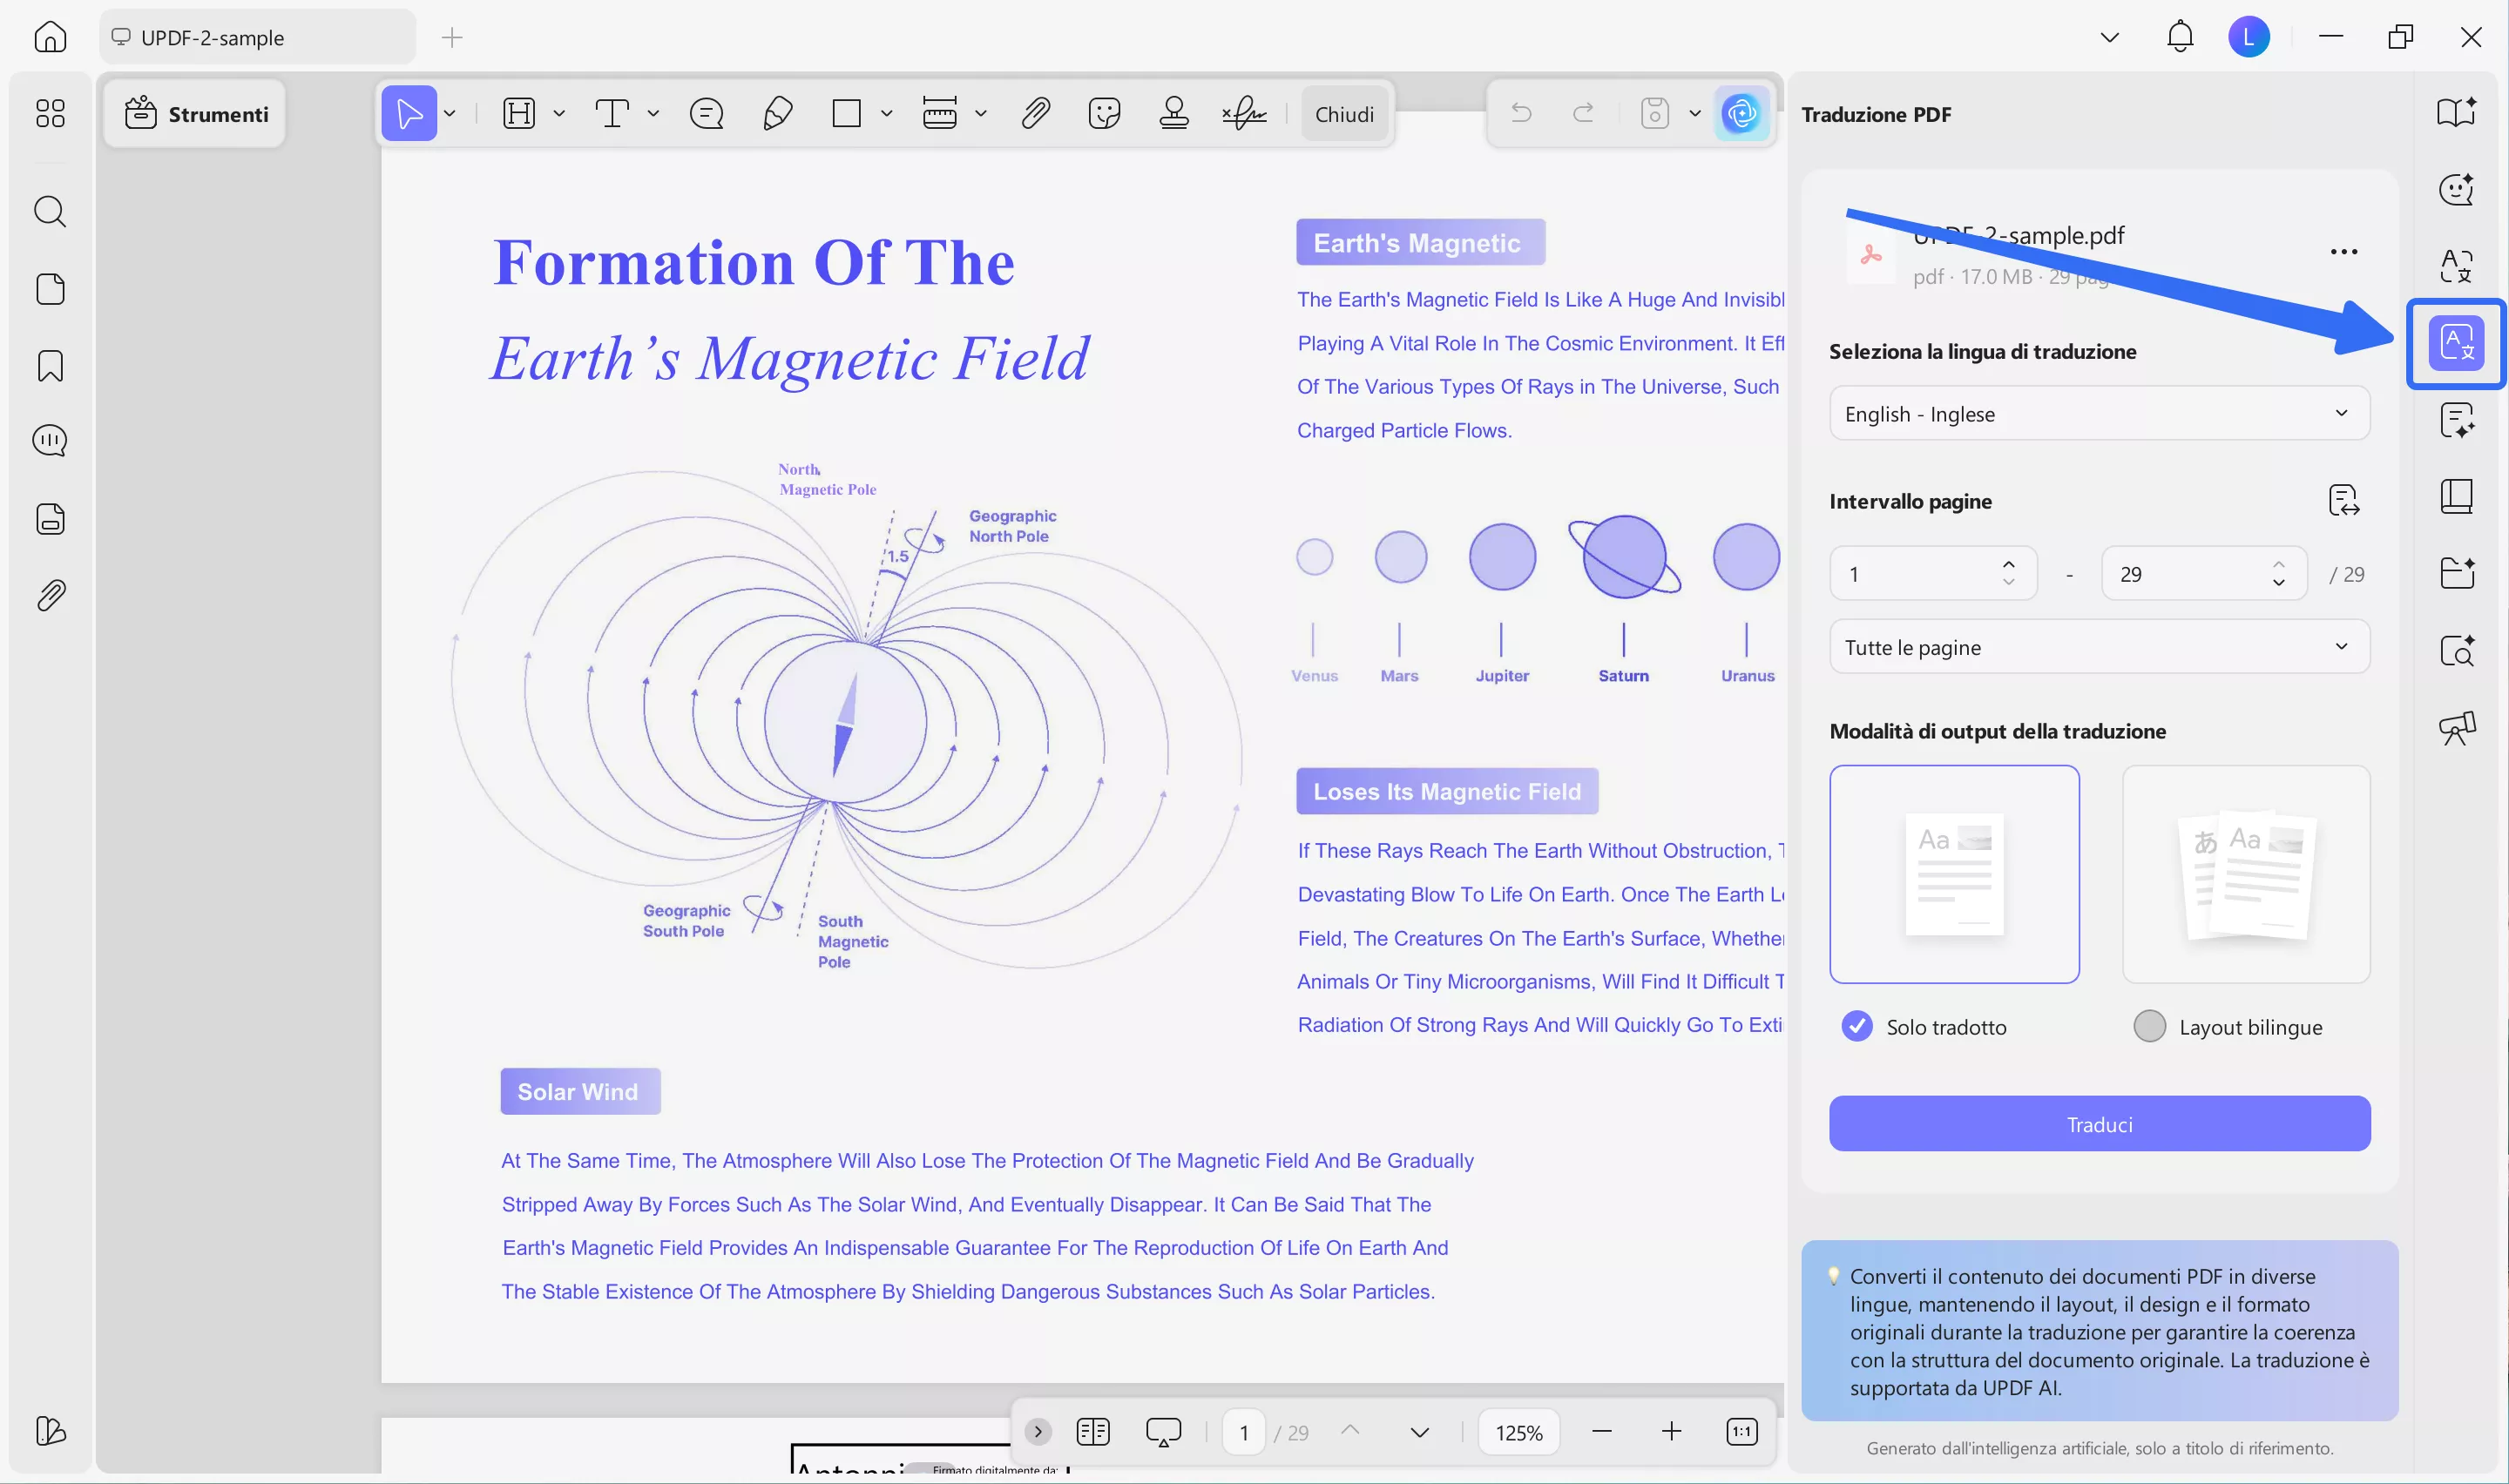The image size is (2509, 1484).
Task: Select Solo tradotto output mode
Action: click(1857, 1025)
